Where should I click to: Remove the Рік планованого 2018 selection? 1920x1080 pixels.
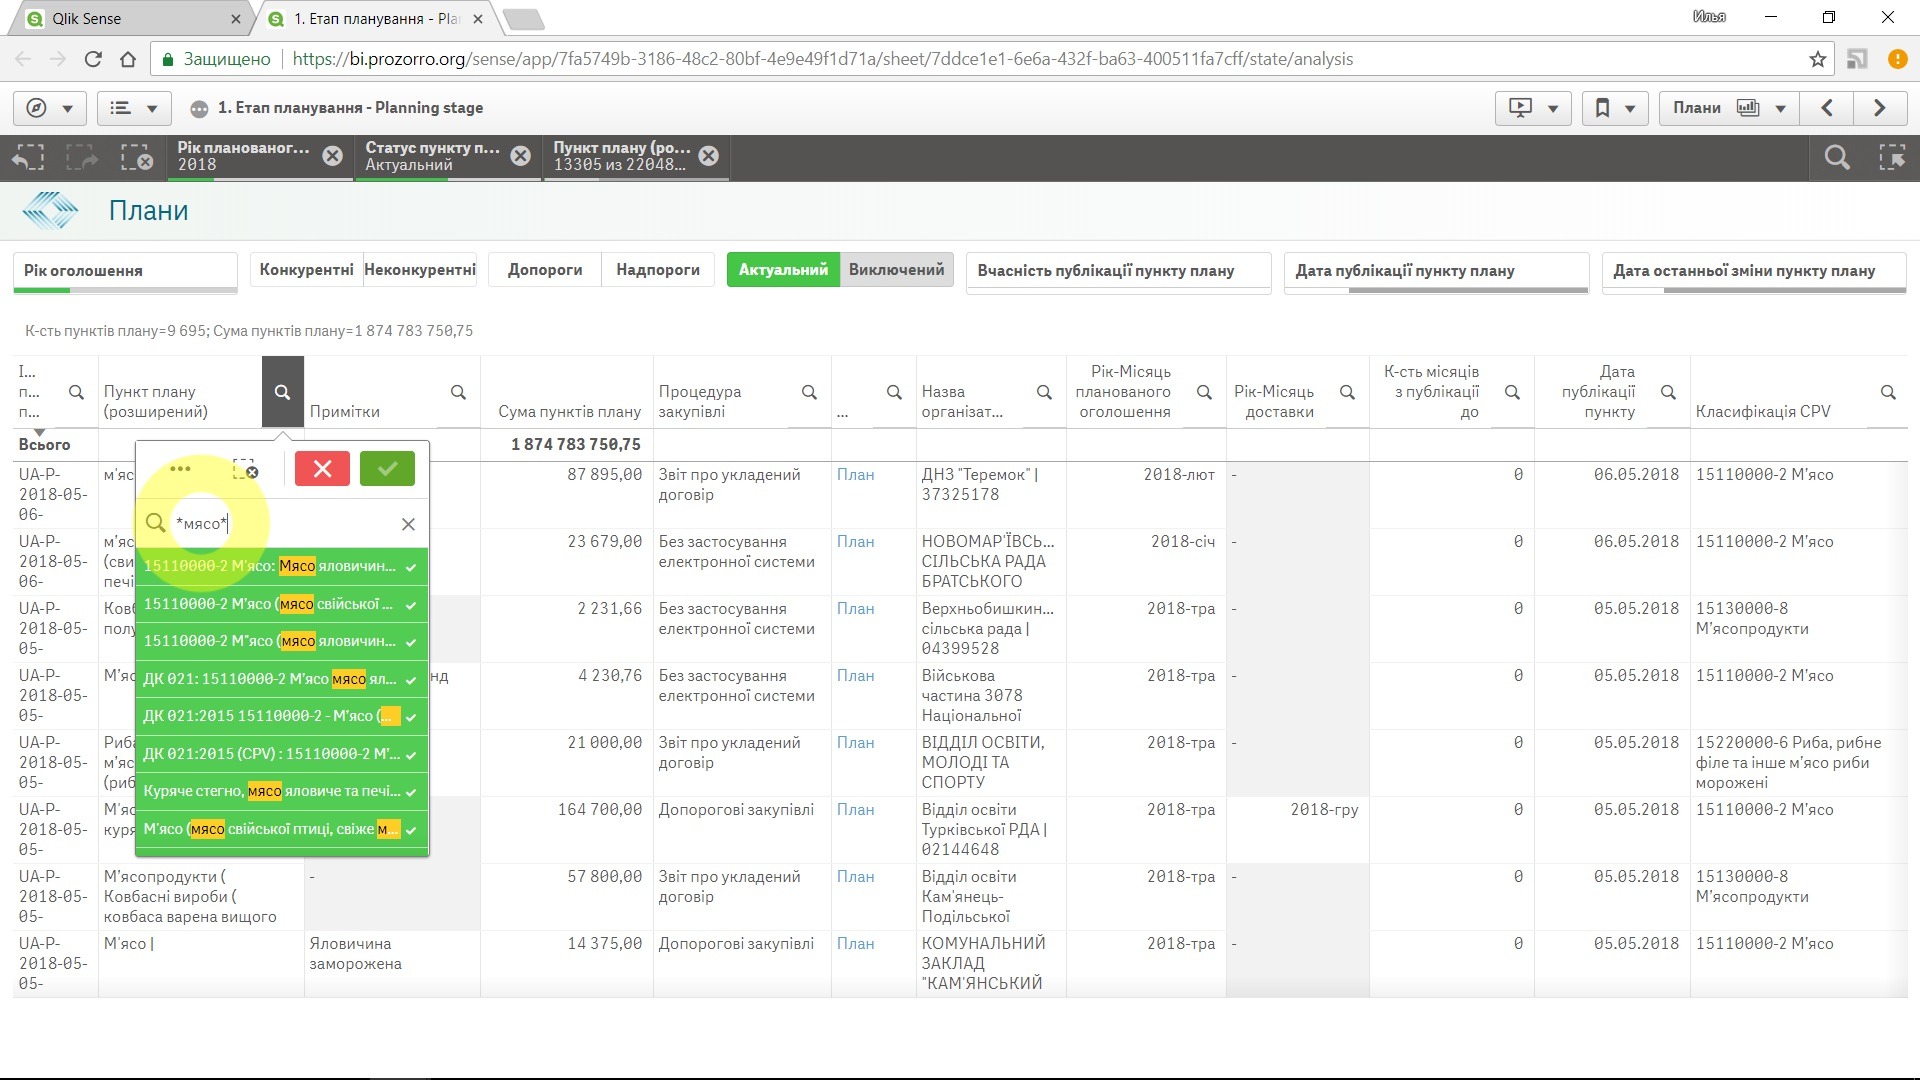[333, 156]
